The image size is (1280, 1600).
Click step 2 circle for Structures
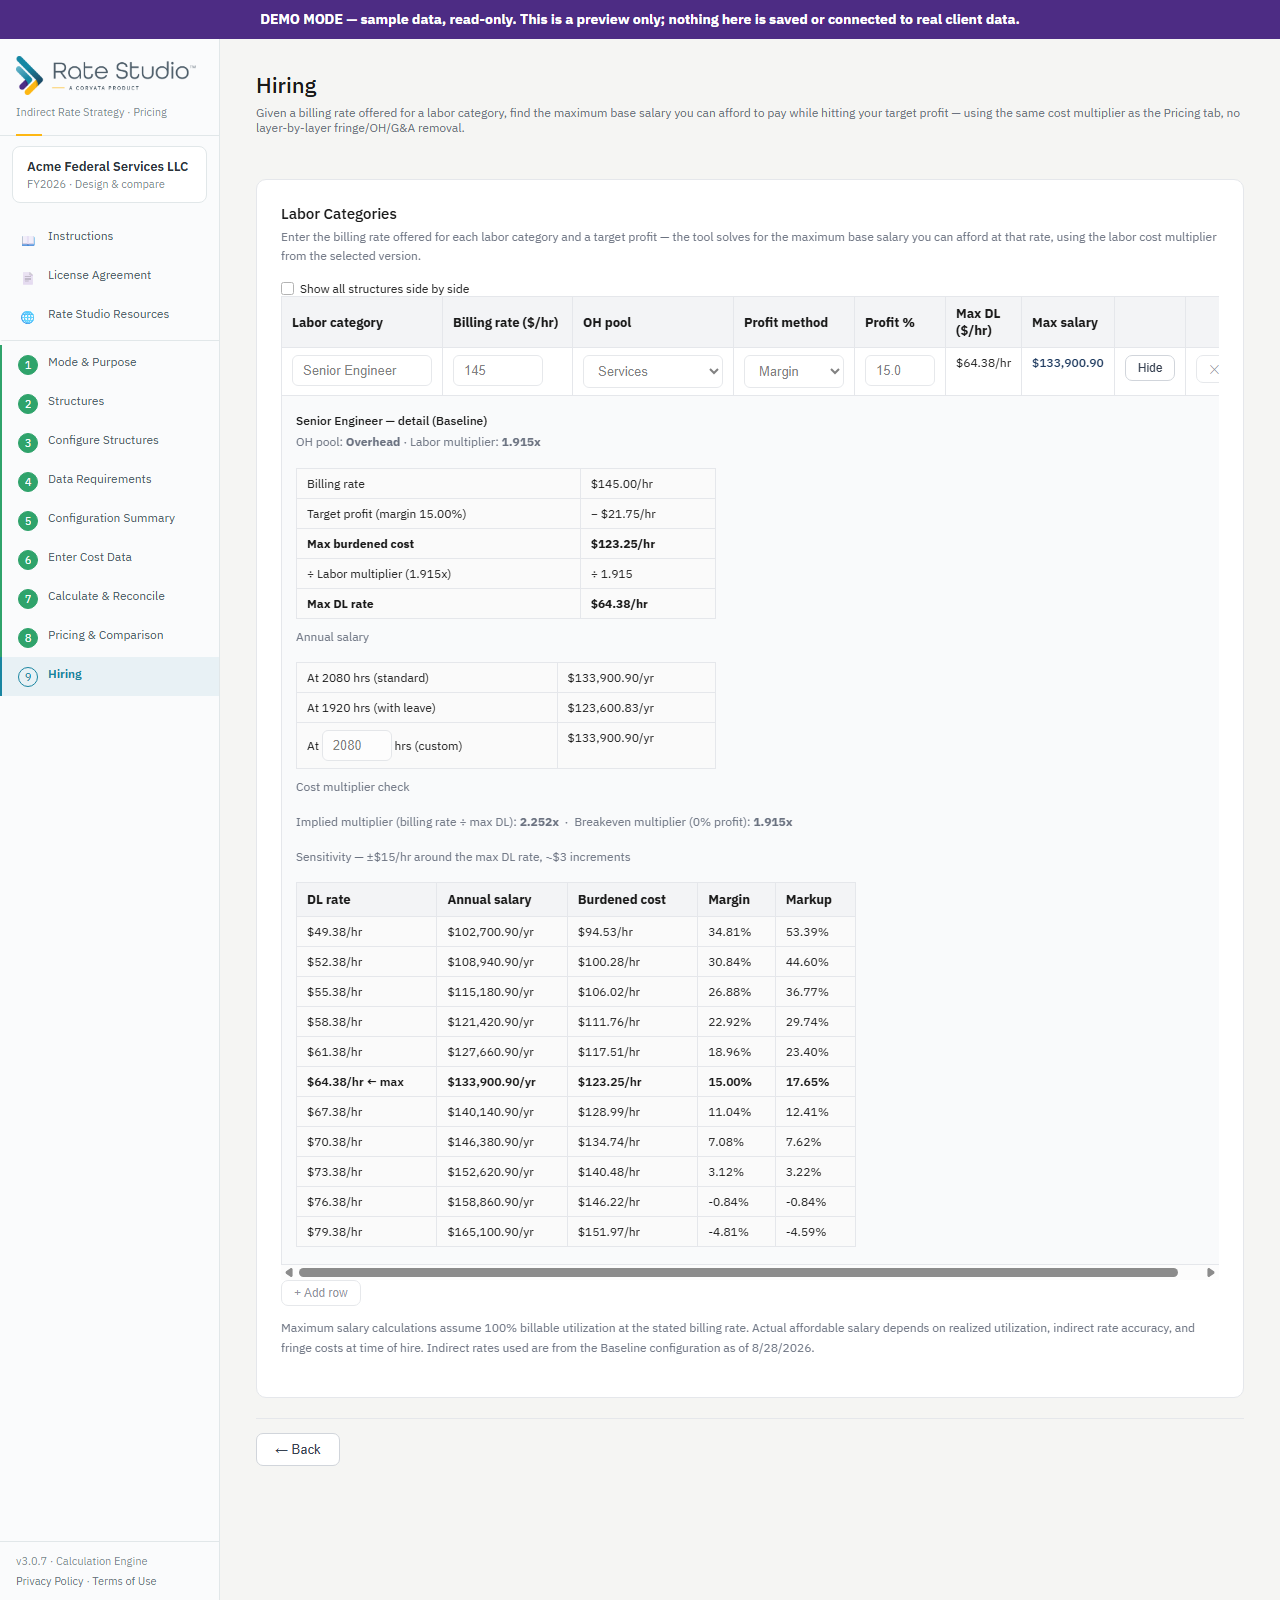pos(28,404)
